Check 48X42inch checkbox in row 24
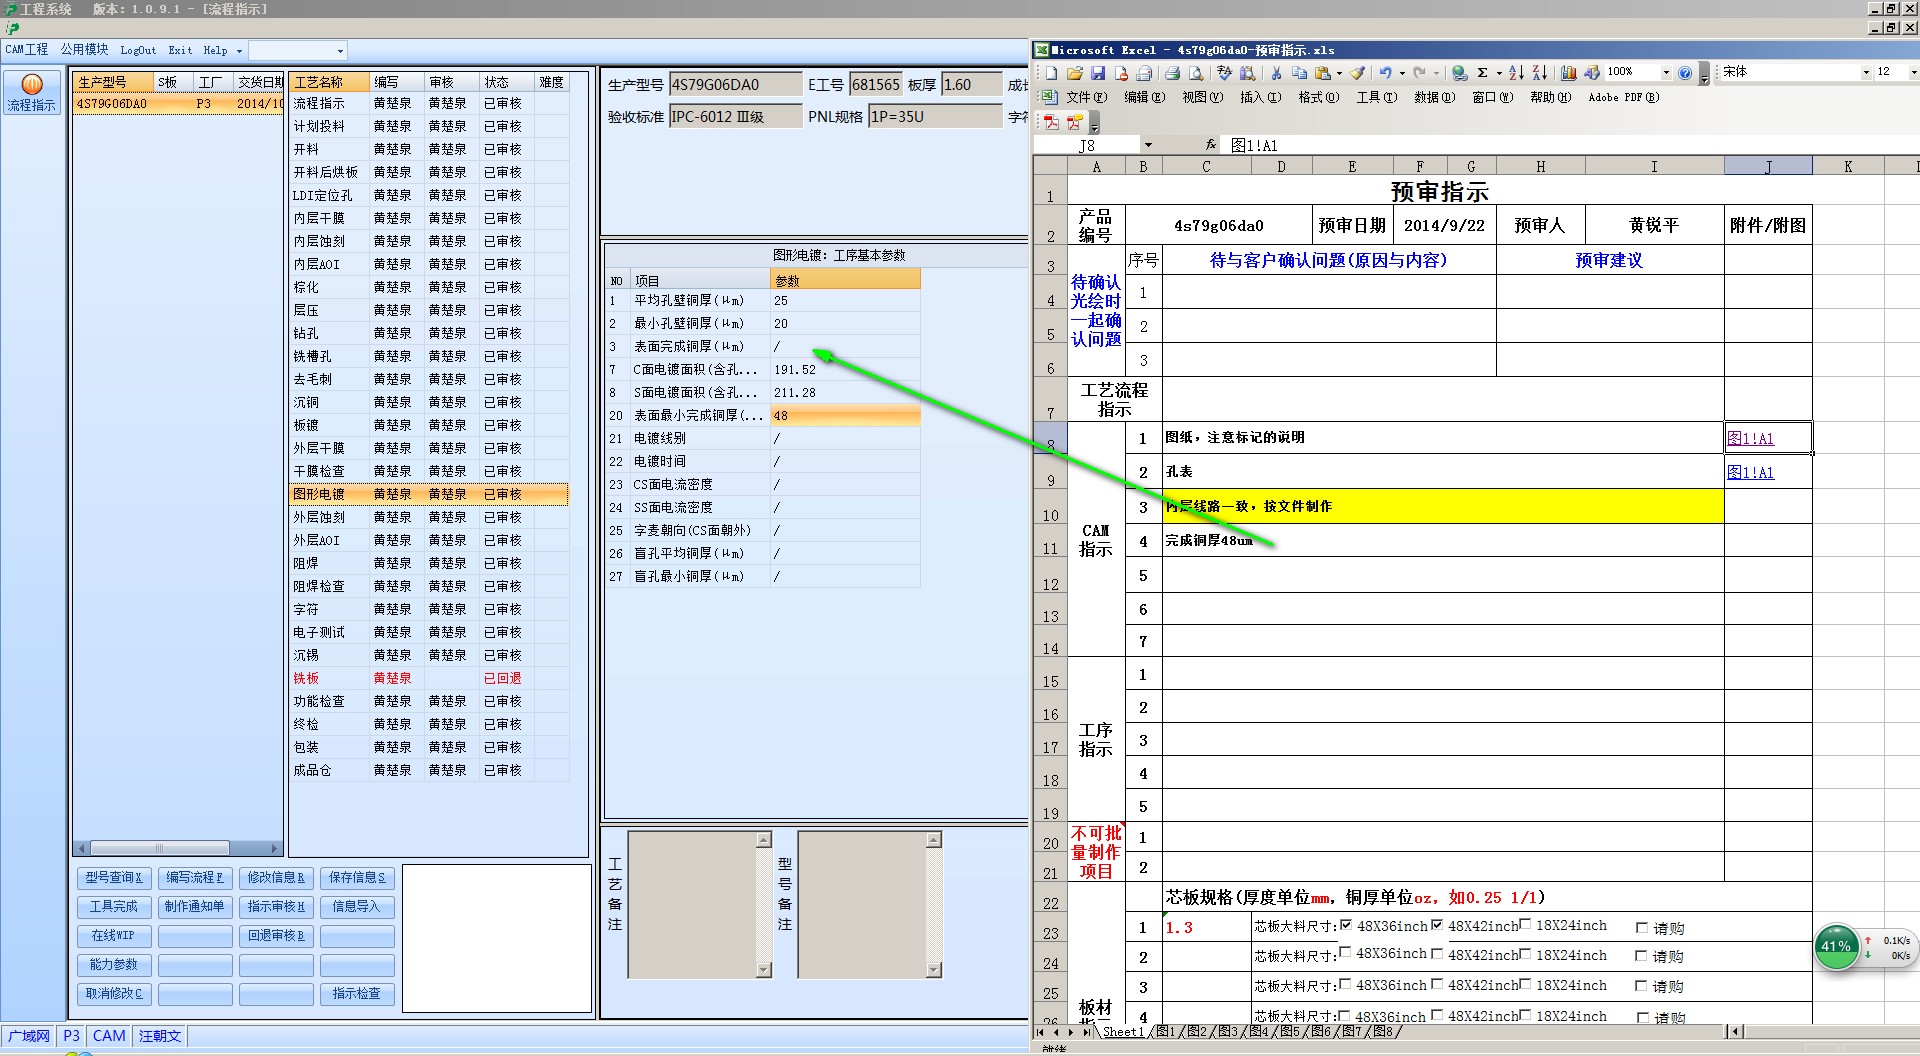This screenshot has width=1920, height=1056. point(1437,954)
